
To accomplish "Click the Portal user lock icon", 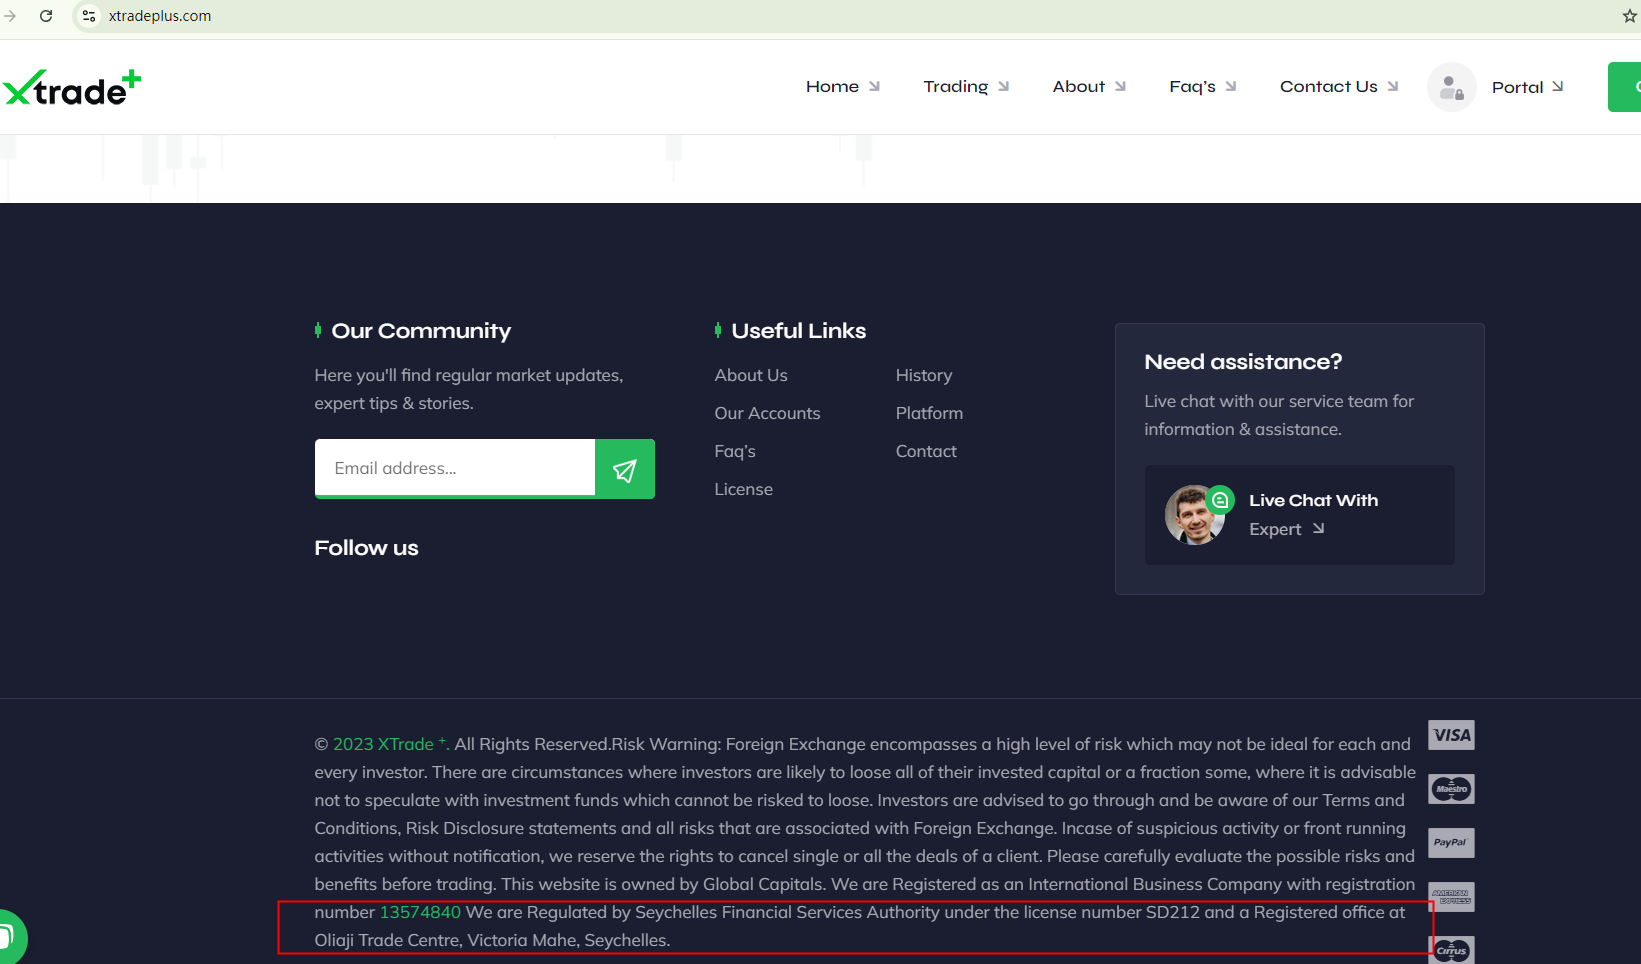I will [1451, 88].
